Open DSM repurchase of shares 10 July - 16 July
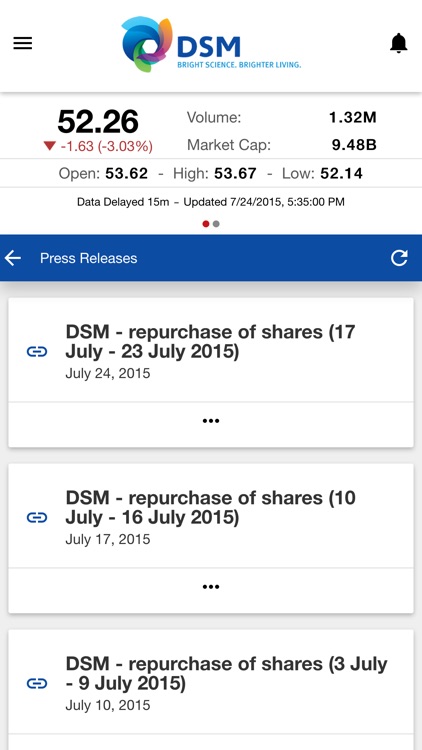422x750 pixels. coord(211,507)
